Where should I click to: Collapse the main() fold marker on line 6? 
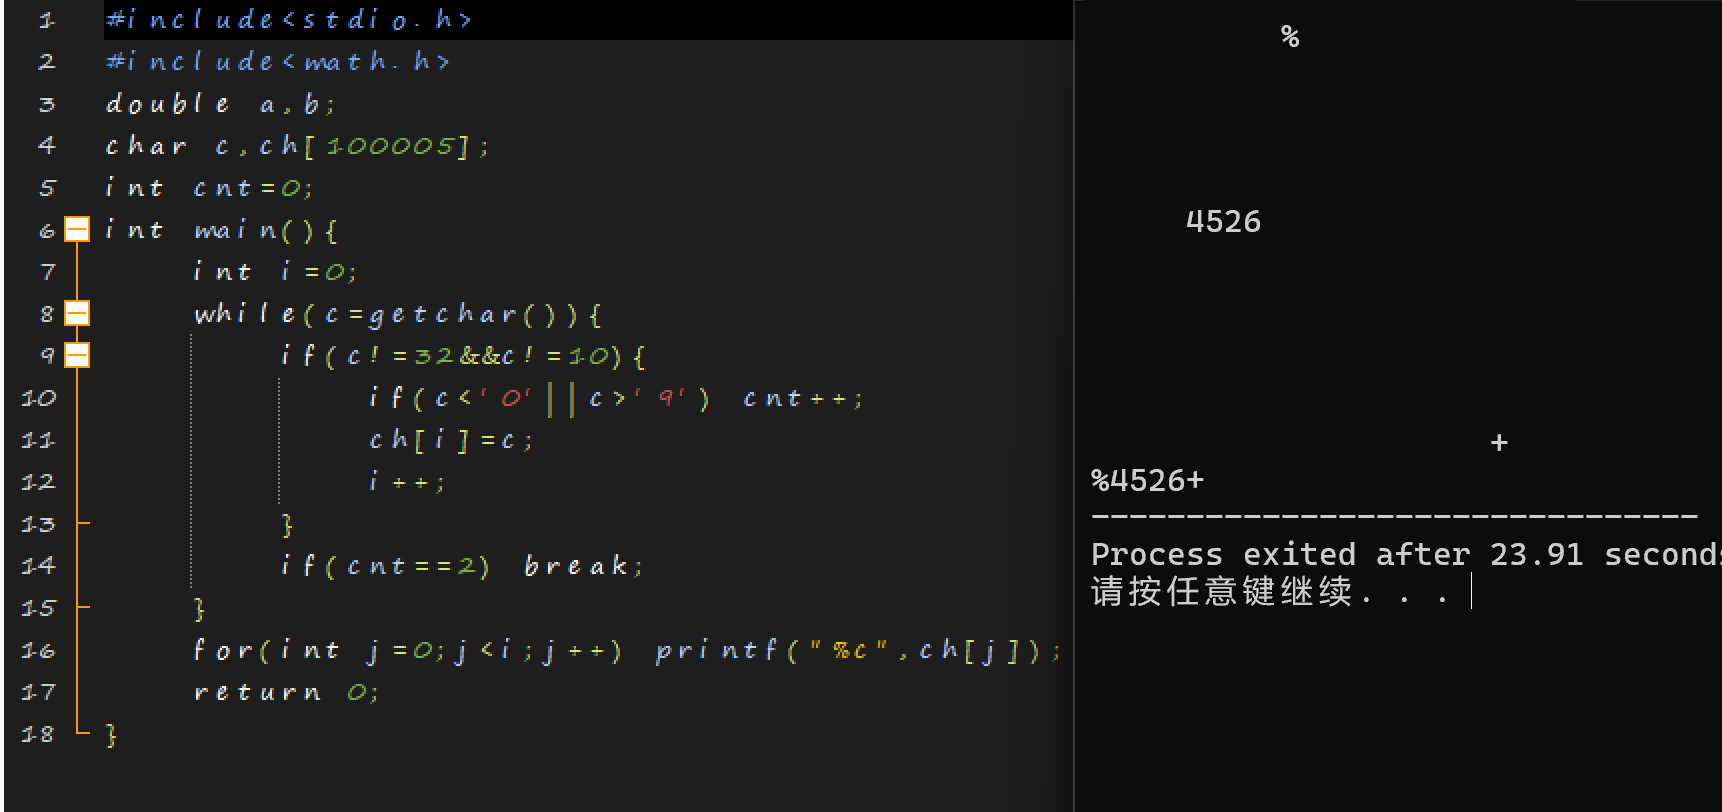click(77, 229)
